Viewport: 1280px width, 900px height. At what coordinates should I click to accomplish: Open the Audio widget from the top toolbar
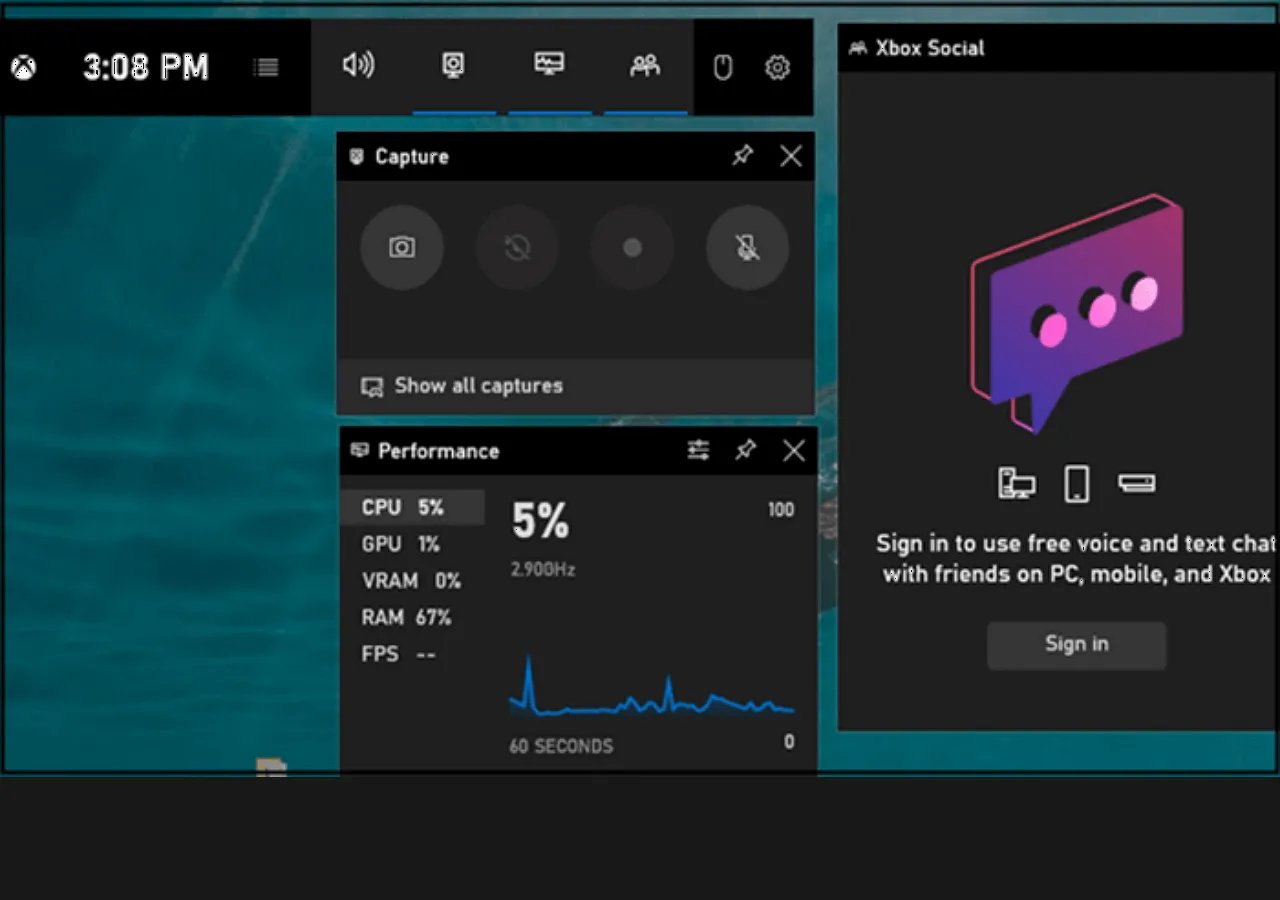(x=359, y=66)
